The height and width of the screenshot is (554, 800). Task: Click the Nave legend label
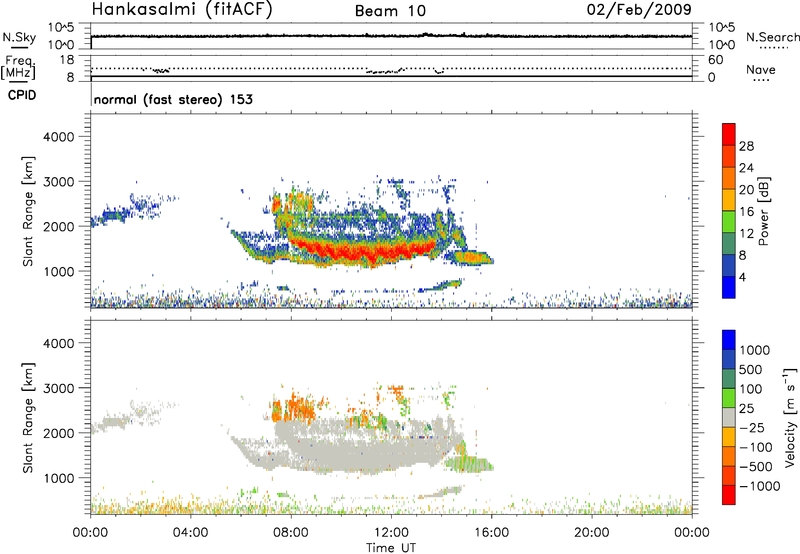tap(761, 69)
